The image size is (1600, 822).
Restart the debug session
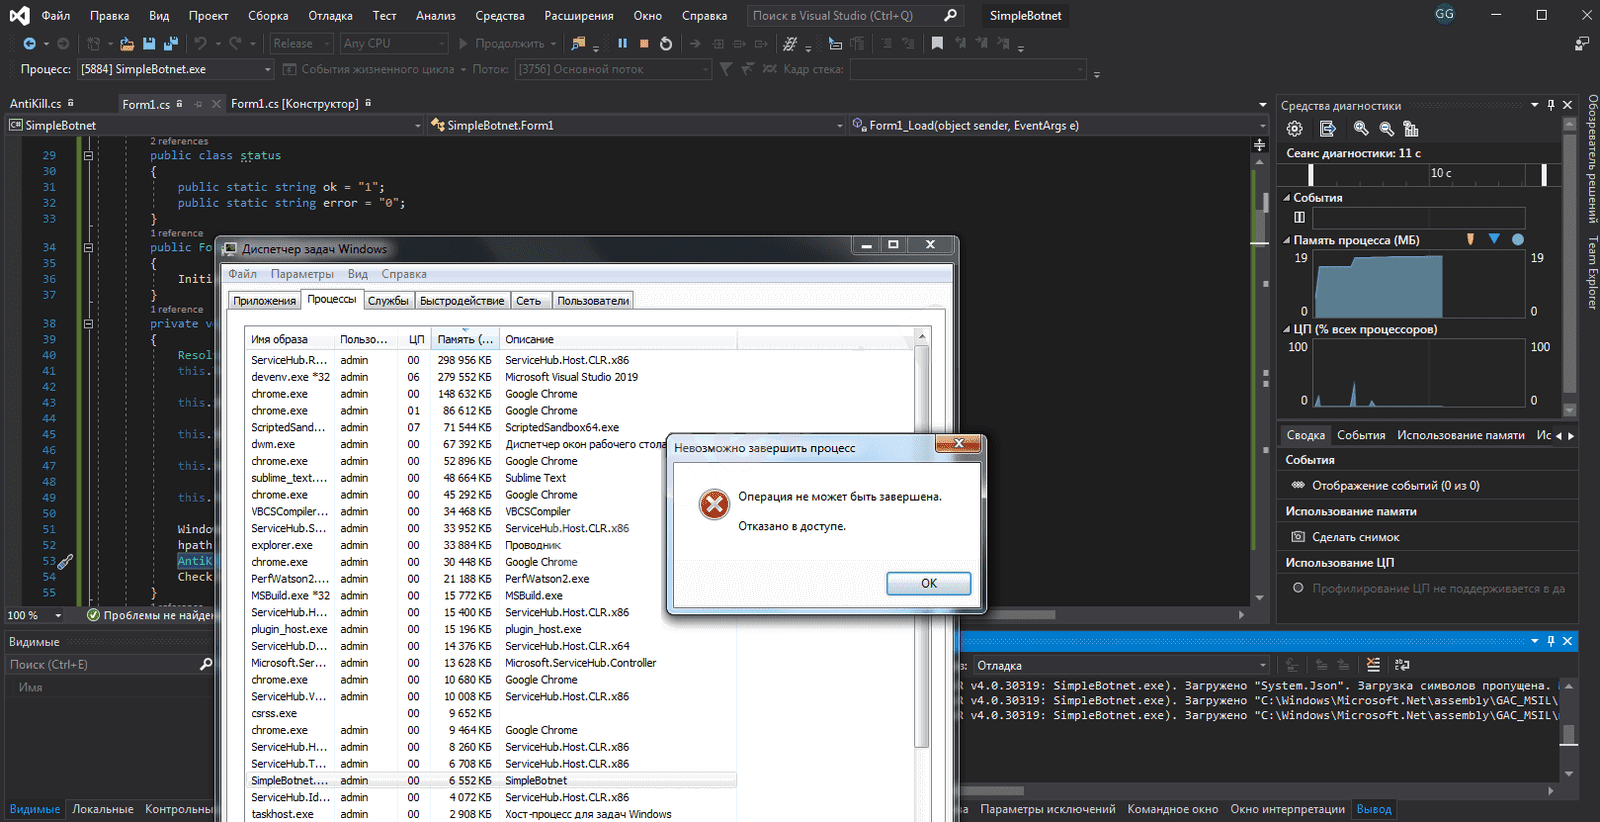click(x=666, y=44)
